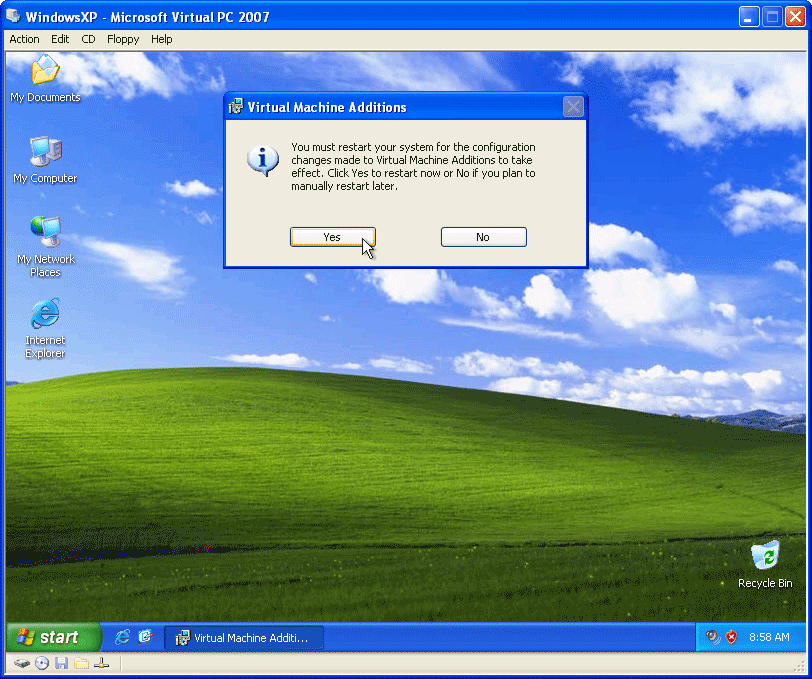Click the CD drive status bar icon
The width and height of the screenshot is (812, 679).
pos(42,663)
